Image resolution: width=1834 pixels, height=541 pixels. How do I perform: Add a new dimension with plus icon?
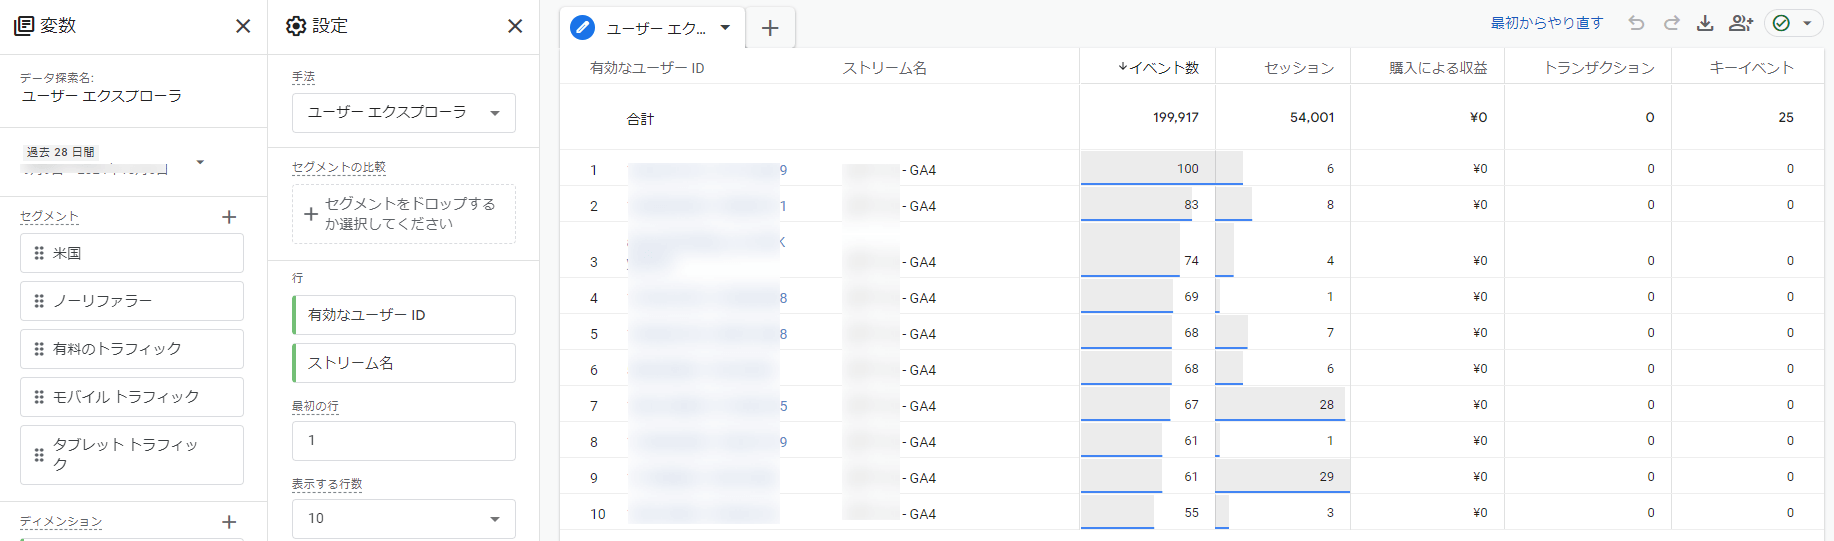pos(229,522)
